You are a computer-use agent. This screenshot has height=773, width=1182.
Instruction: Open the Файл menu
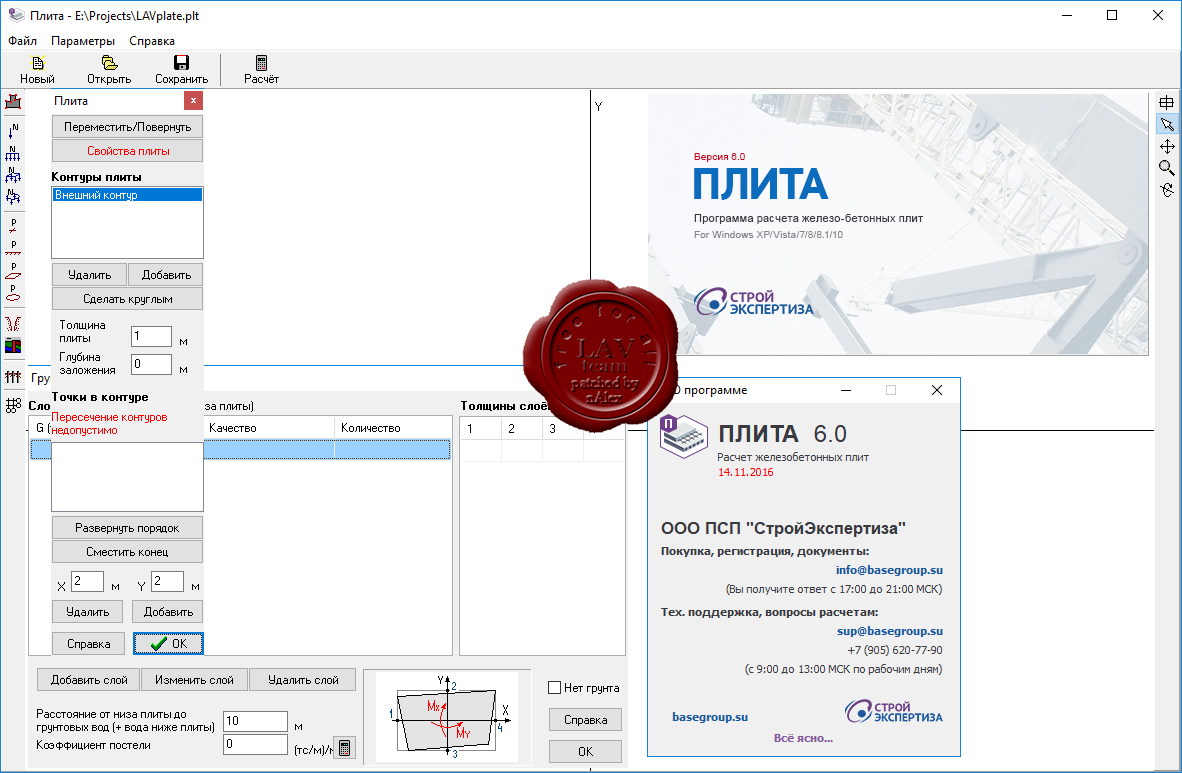pyautogui.click(x=23, y=41)
